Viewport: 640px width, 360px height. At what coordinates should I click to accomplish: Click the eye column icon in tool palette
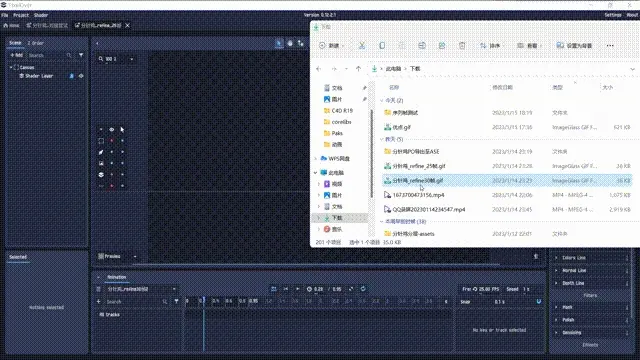coord(111,130)
